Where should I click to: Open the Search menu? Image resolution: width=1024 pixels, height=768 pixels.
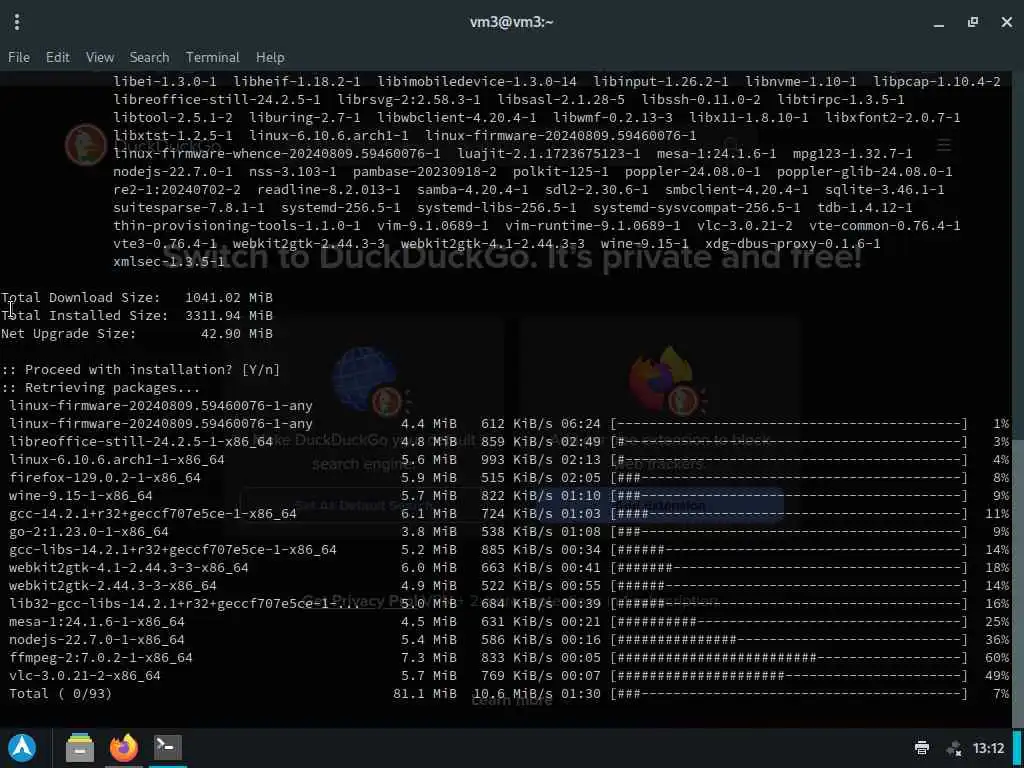150,57
